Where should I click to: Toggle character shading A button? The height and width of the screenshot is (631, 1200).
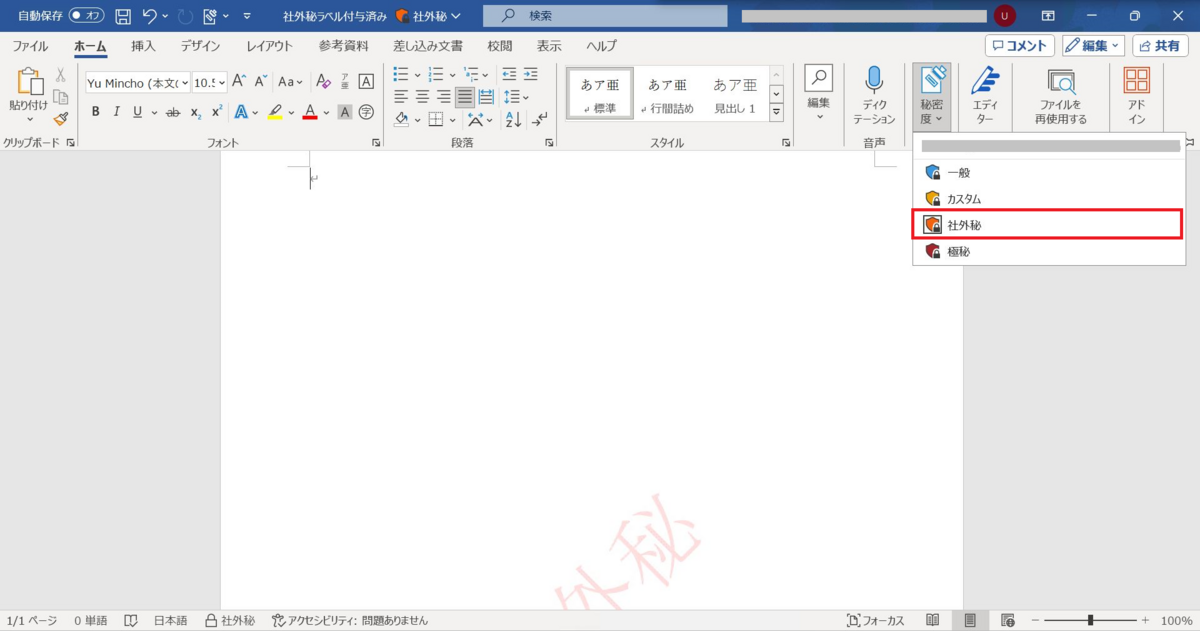coord(345,112)
